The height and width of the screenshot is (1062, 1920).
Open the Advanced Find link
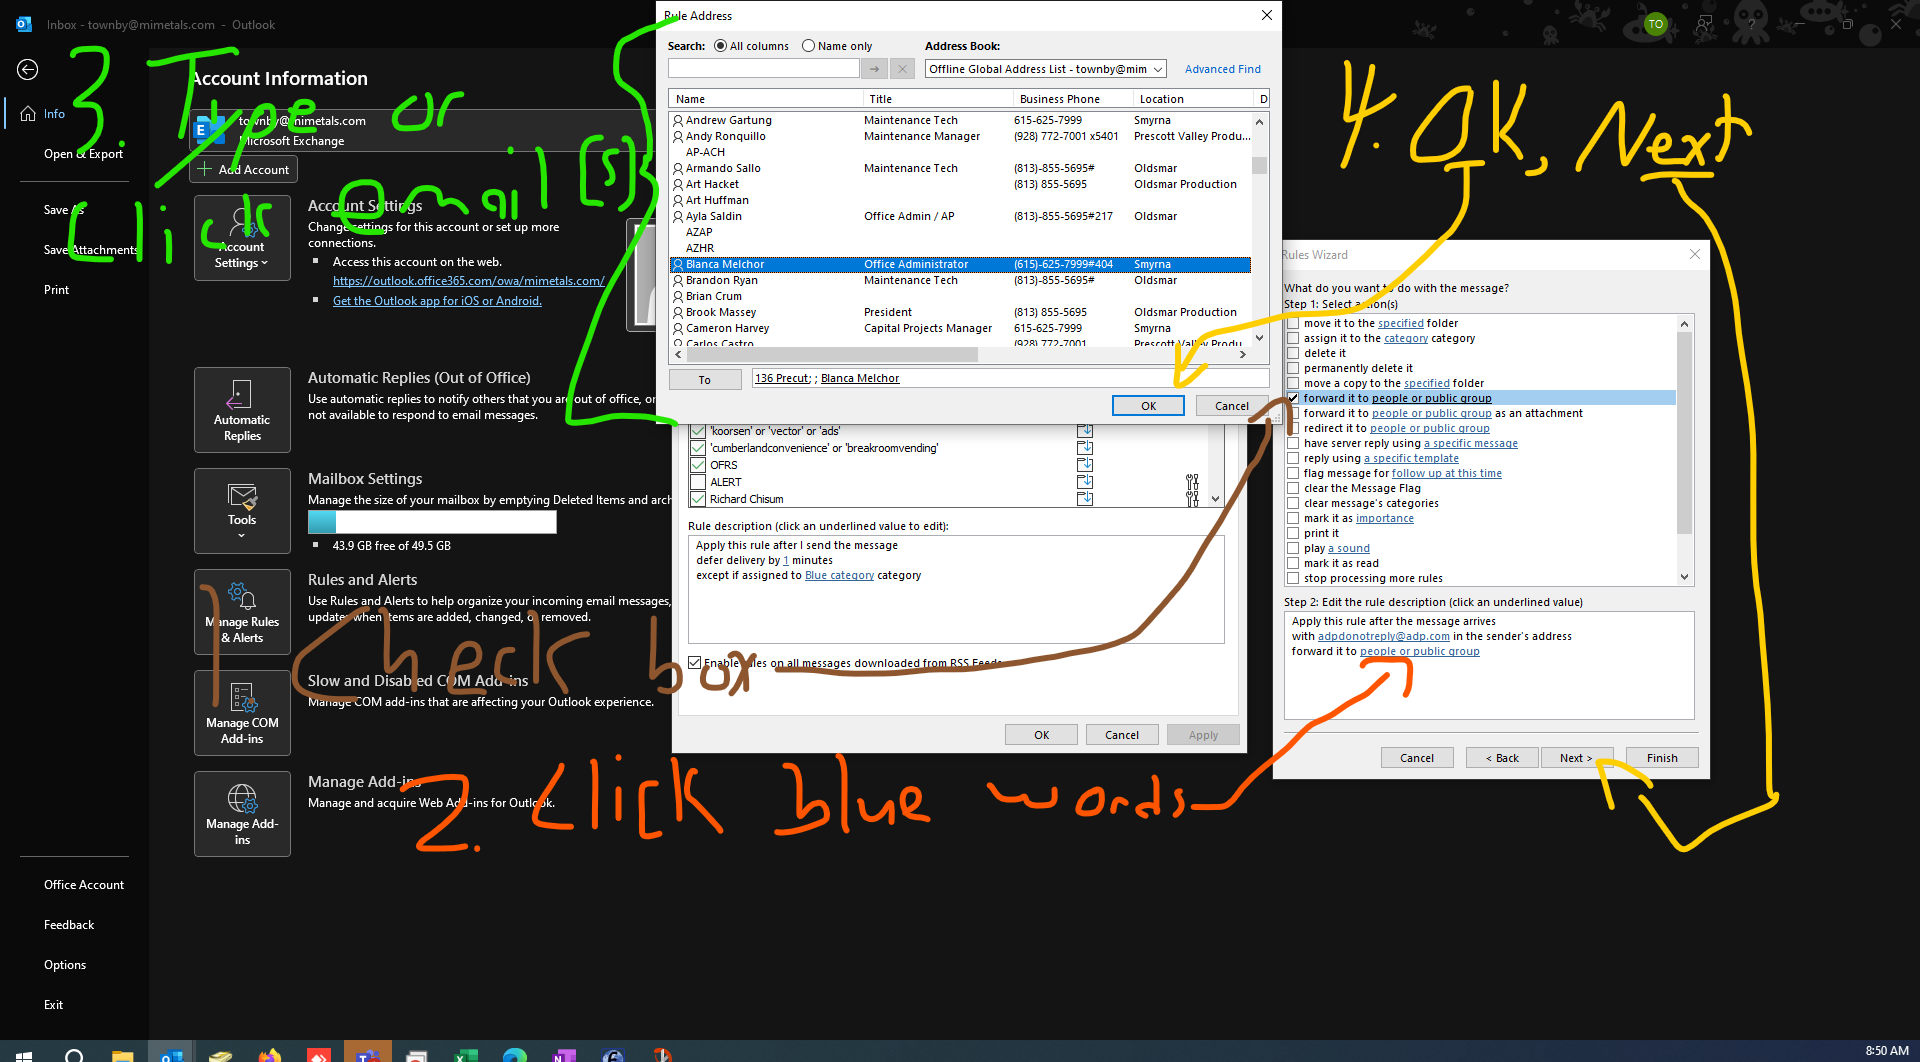[x=1222, y=69]
